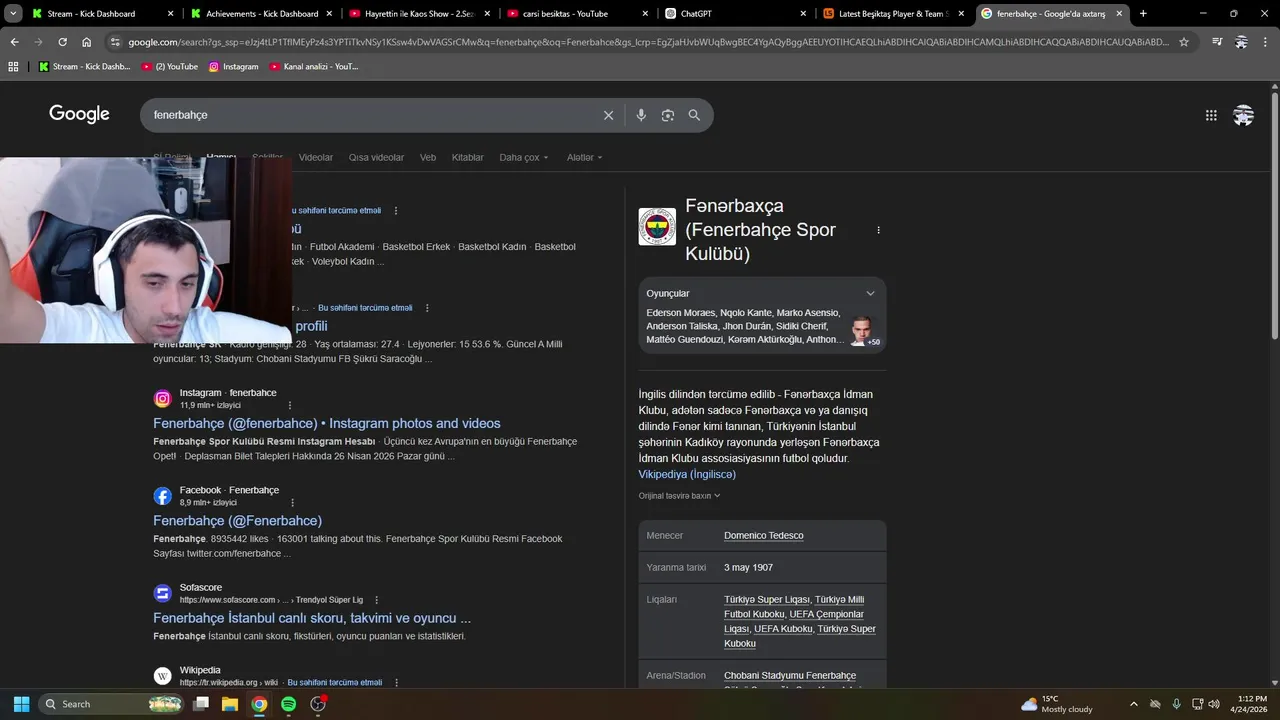Switch to the Qısa videolar tab
Screen dimensions: 1280x720
pos(376,158)
